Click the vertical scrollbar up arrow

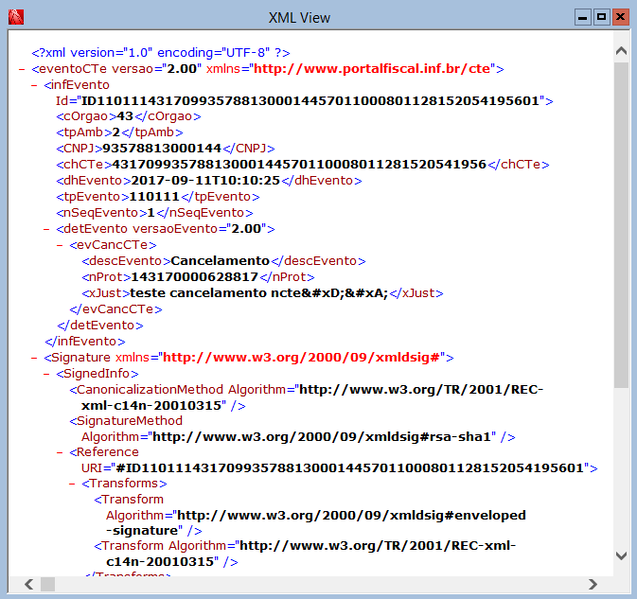click(x=621, y=51)
